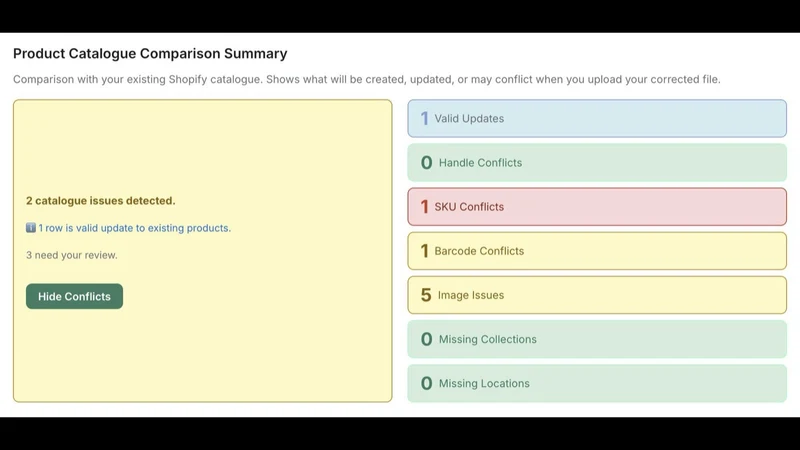800x450 pixels.
Task: Click the '3 need your review.' text
Action: [x=71, y=255]
